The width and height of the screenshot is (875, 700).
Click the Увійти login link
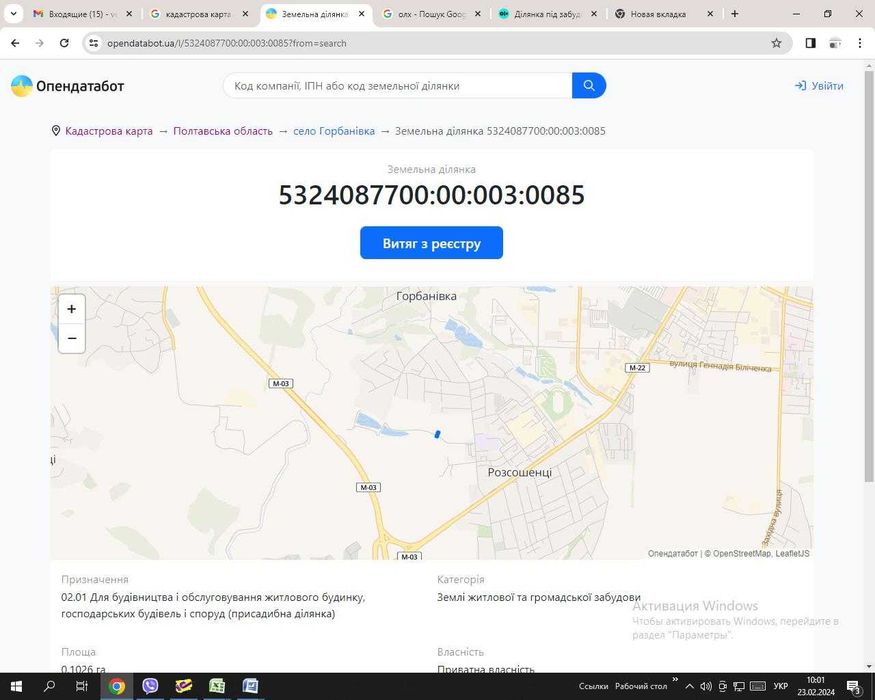tap(819, 85)
